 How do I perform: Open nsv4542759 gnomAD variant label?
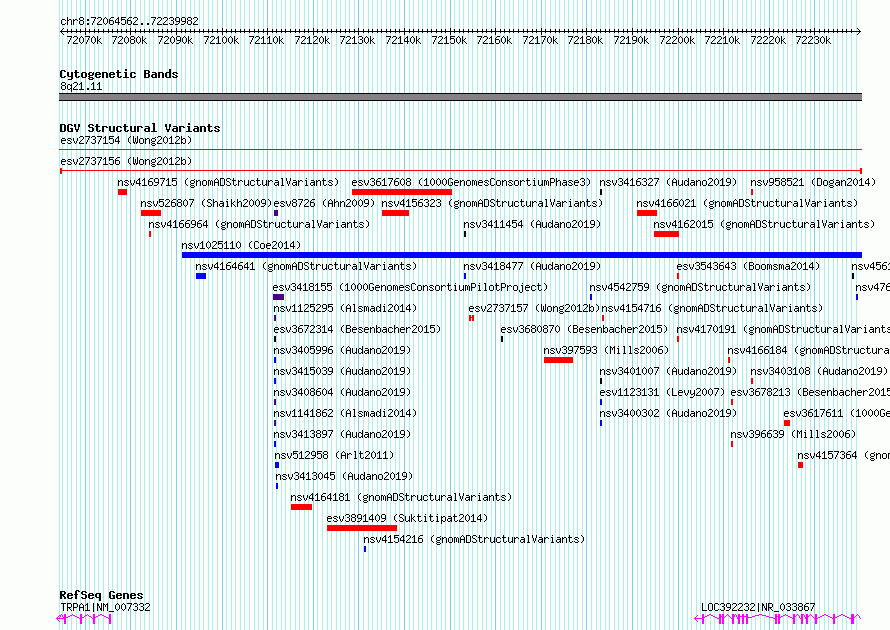[x=700, y=287]
